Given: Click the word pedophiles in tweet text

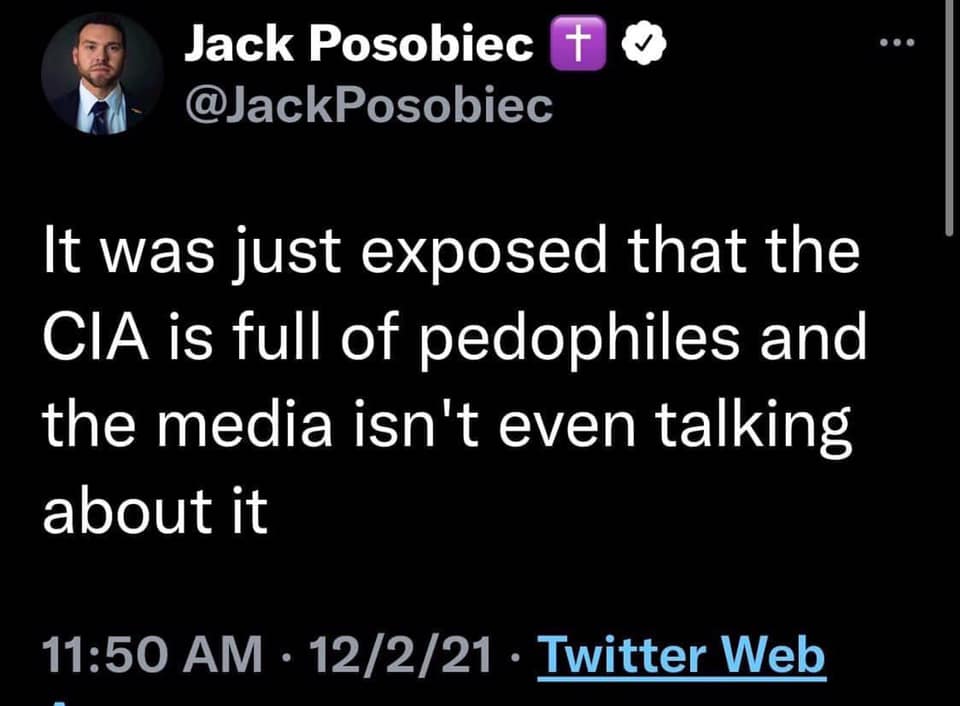Looking at the screenshot, I should pos(581,341).
